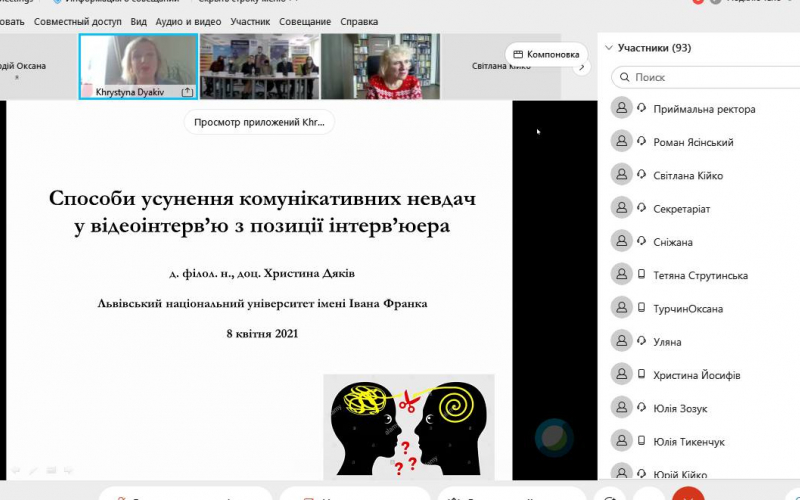Click avatar icon of Тетяна Струтинська

tap(621, 274)
